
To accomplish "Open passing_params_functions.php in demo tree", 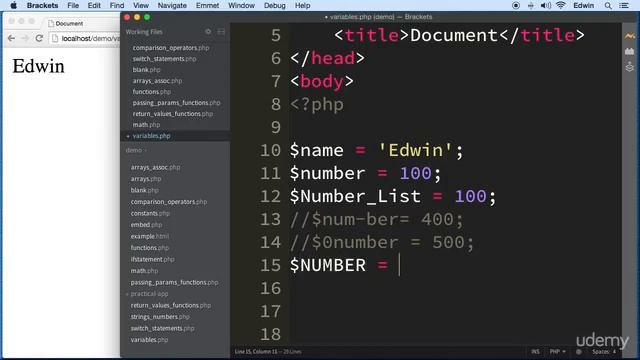I will tap(174, 282).
